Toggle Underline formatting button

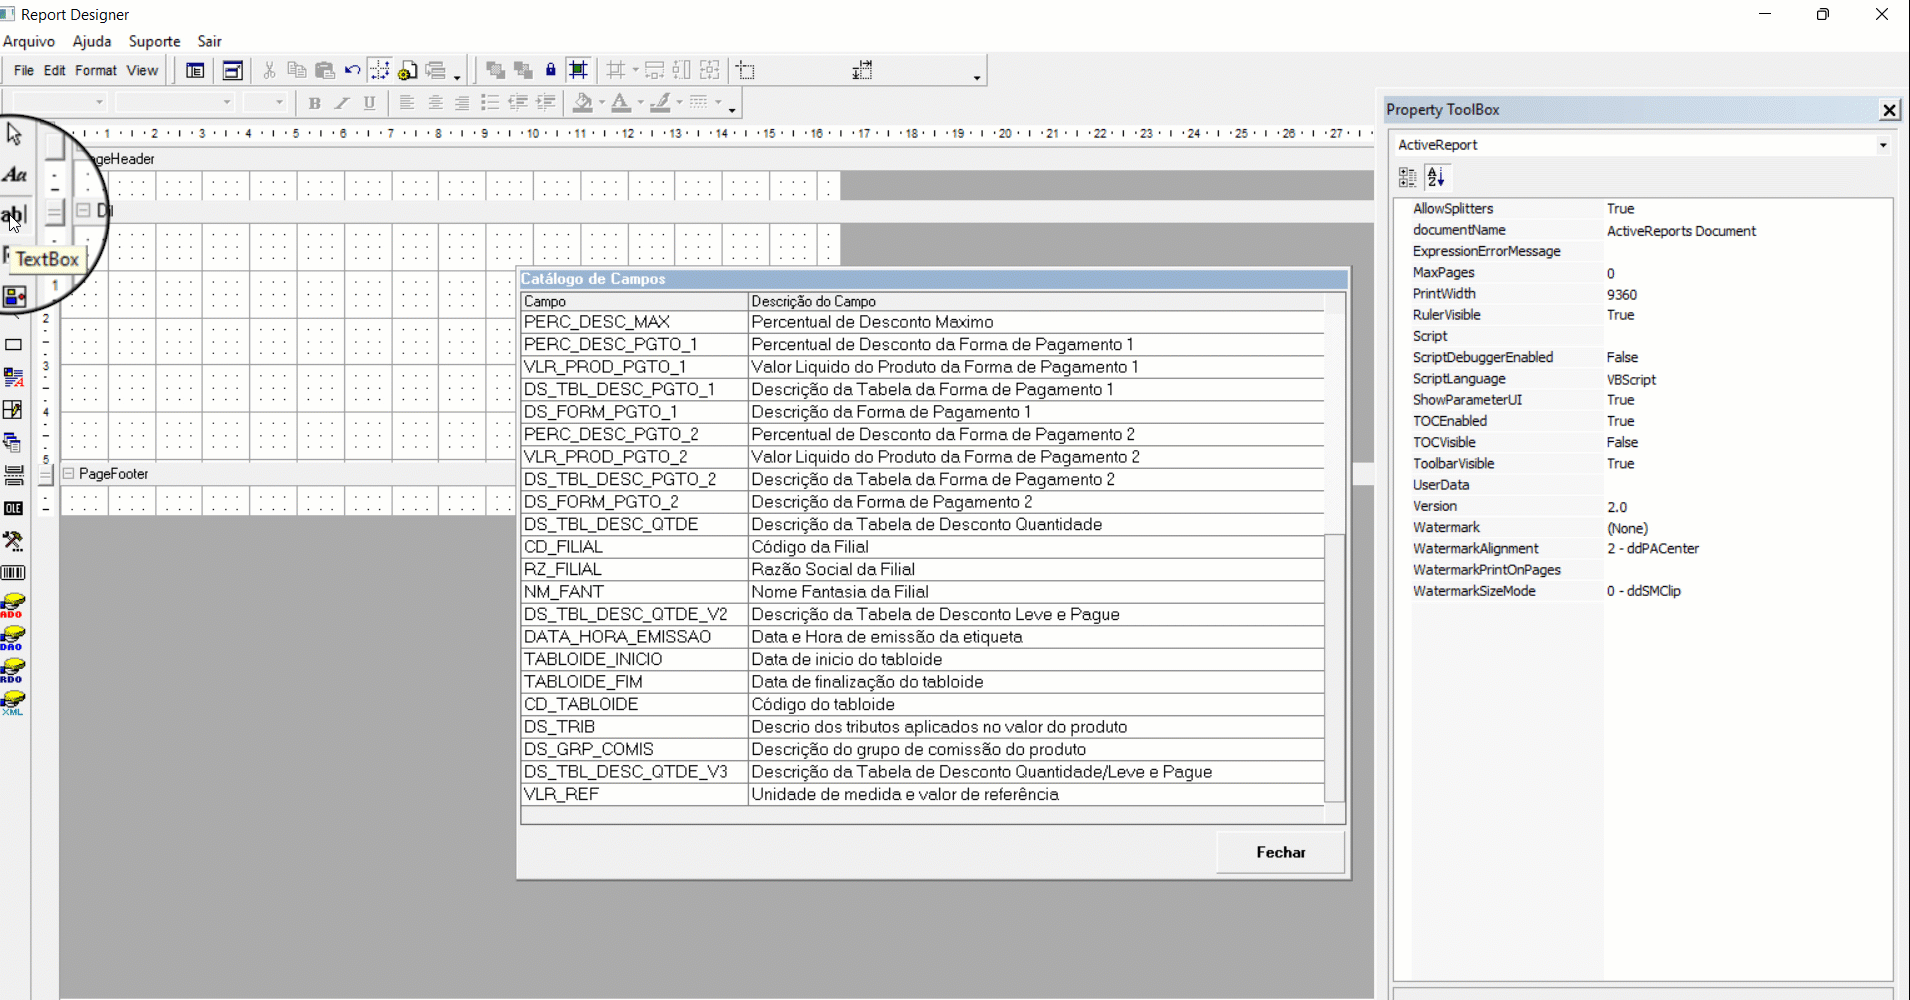click(x=369, y=103)
